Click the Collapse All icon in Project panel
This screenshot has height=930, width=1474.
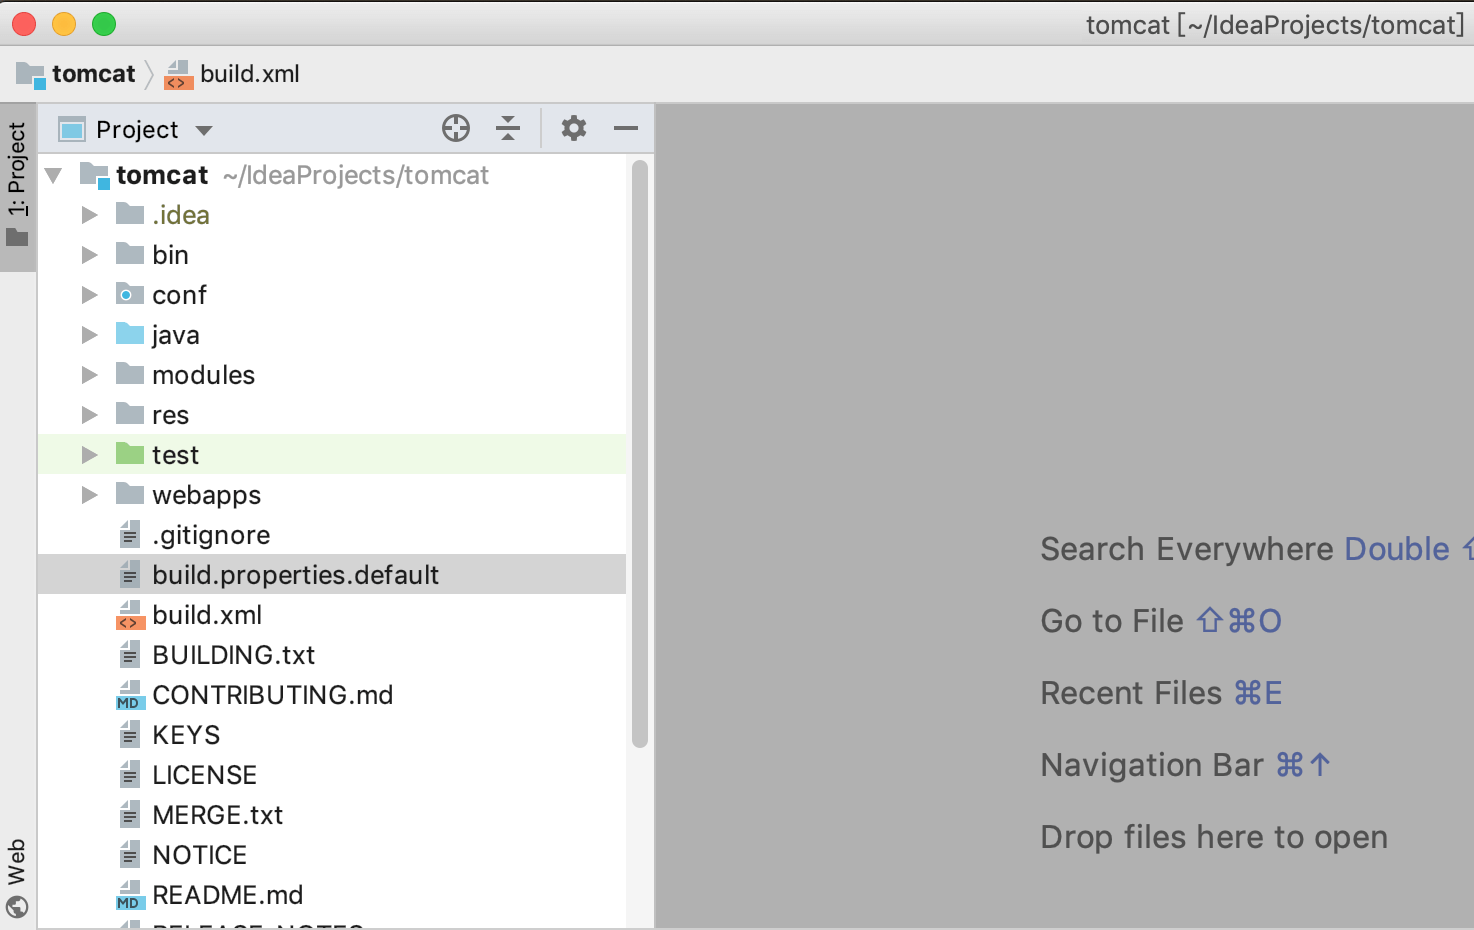tap(508, 128)
